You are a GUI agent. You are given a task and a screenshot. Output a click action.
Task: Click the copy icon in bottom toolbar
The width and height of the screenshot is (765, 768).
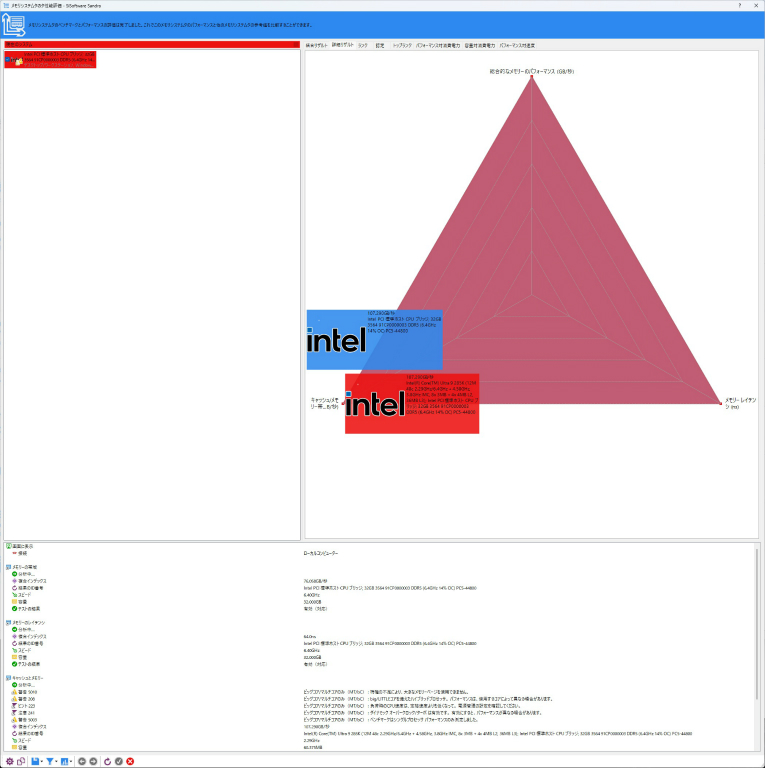tap(21, 761)
